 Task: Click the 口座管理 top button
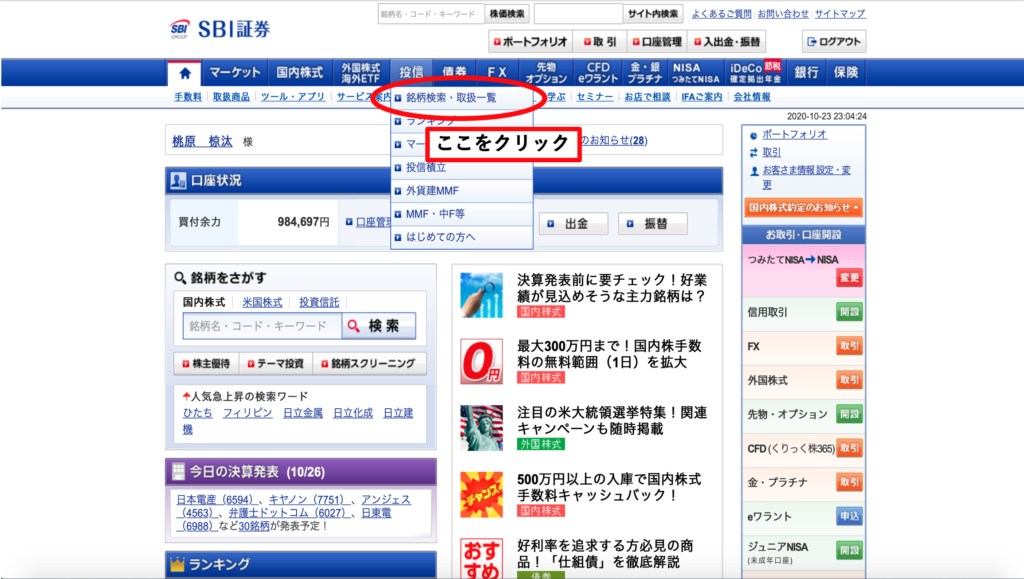[657, 42]
